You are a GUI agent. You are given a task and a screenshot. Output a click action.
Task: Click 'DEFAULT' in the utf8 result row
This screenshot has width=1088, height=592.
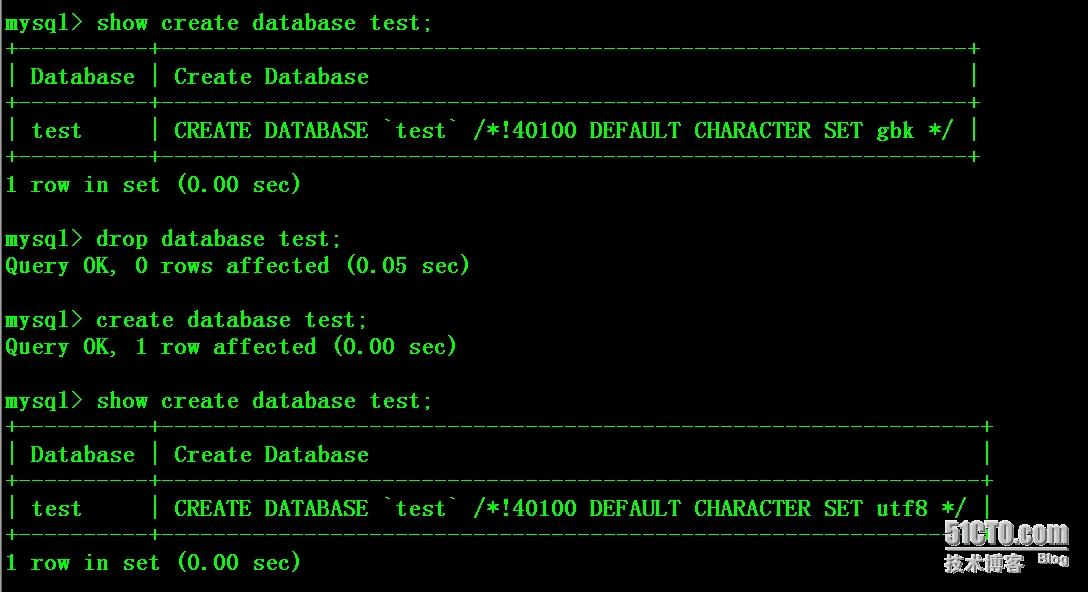pos(635,508)
